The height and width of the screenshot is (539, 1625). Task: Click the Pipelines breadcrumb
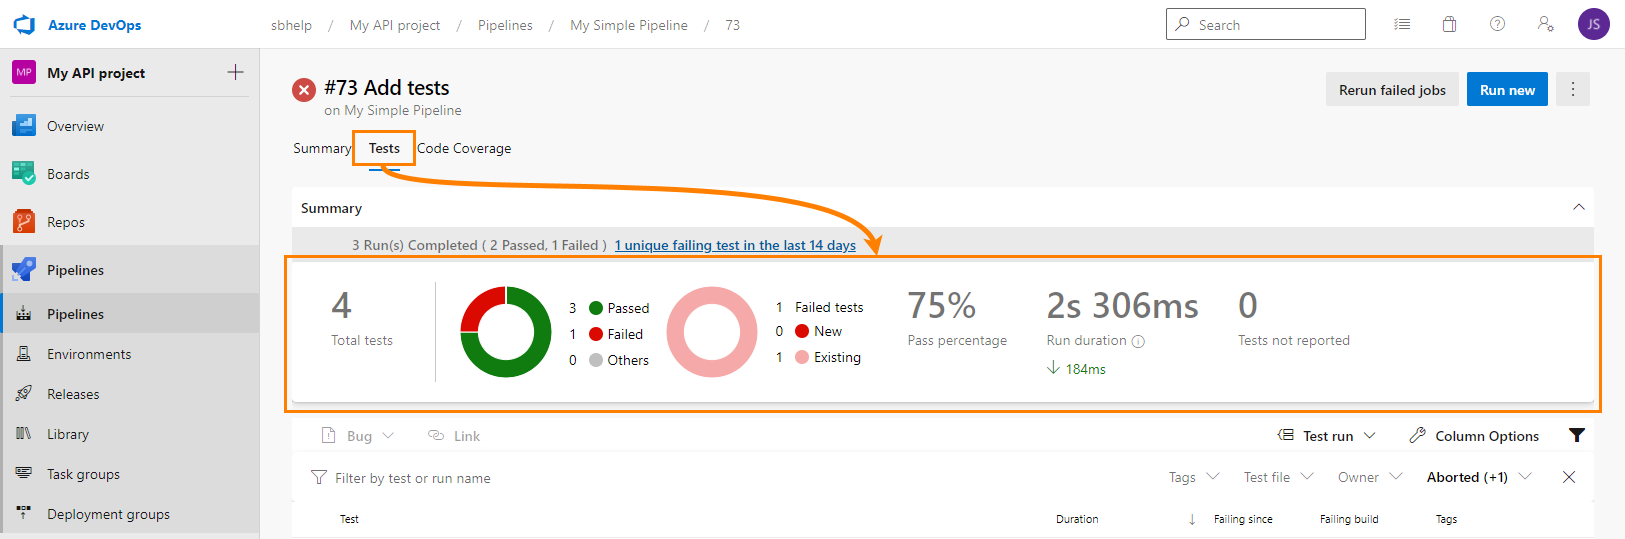pos(505,25)
